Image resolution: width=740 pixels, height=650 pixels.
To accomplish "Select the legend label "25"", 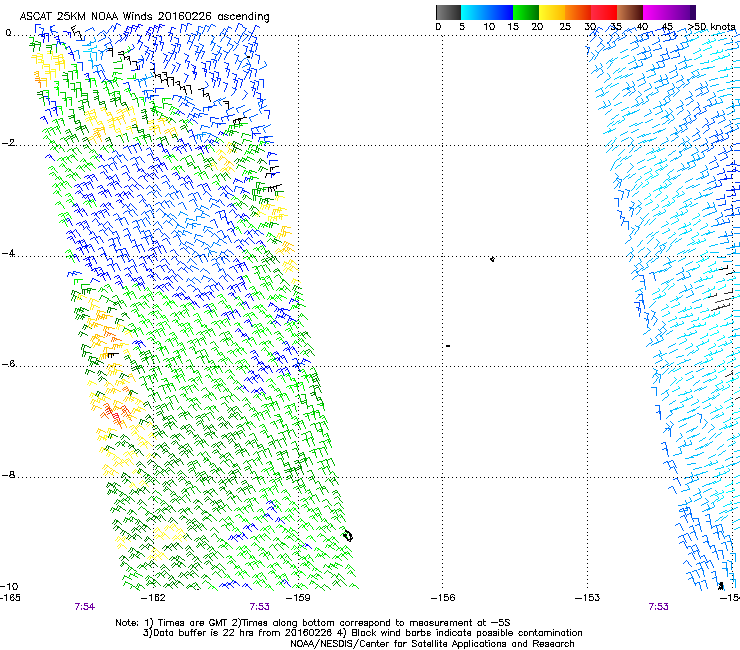I will click(x=565, y=27).
